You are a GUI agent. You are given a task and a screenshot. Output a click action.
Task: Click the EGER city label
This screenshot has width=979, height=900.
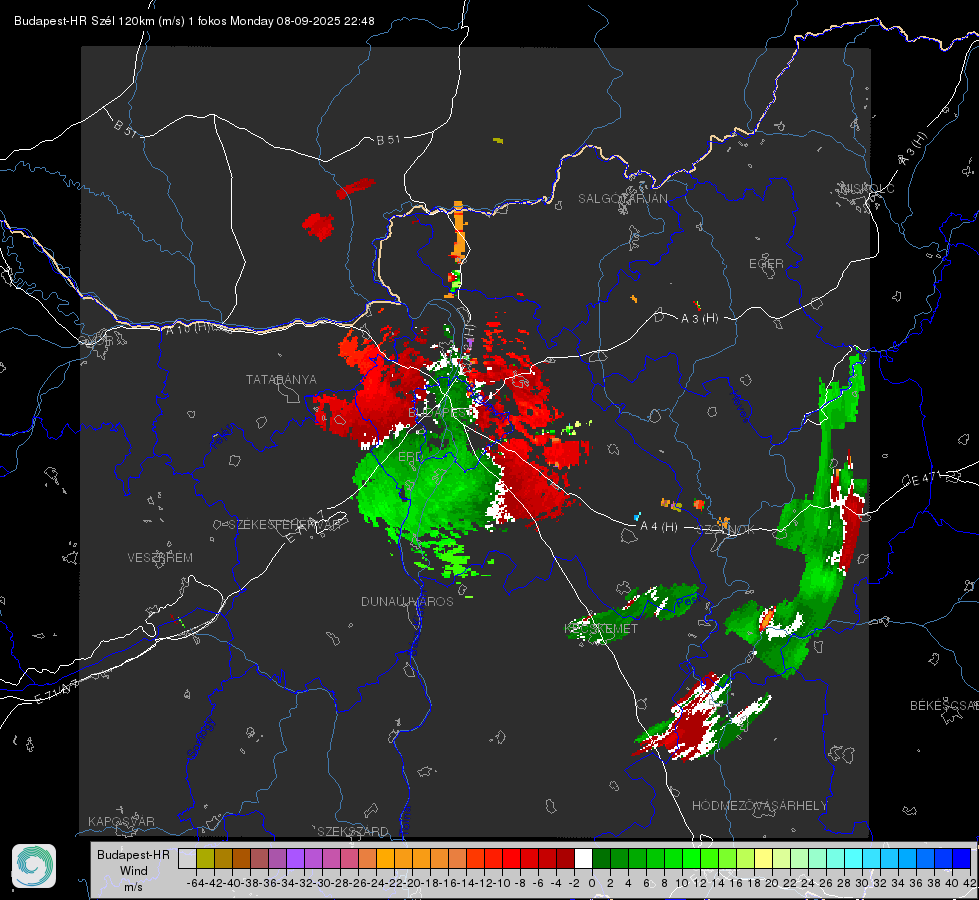click(766, 264)
